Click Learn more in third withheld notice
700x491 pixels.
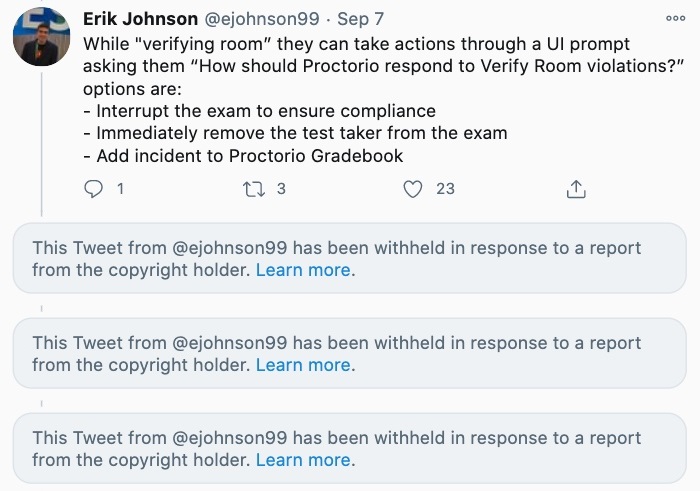(x=303, y=460)
